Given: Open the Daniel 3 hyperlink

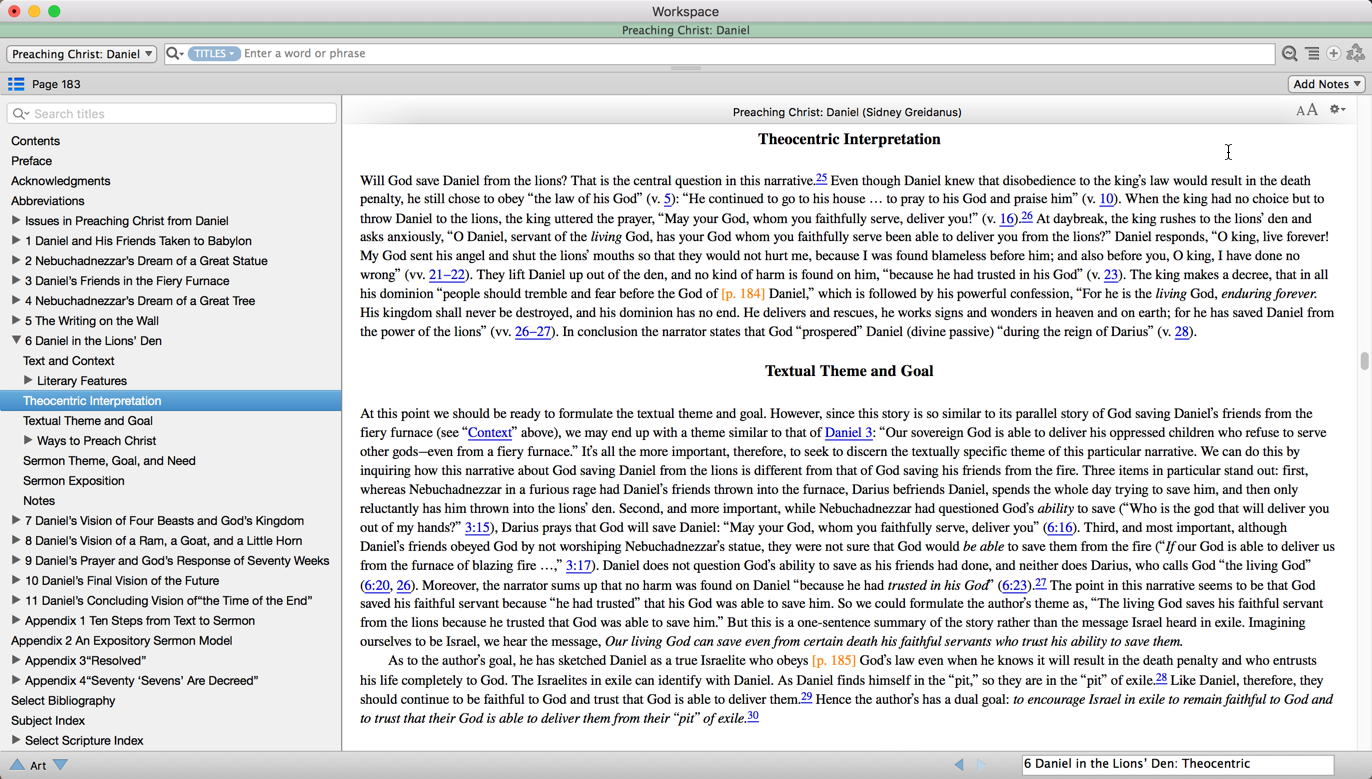Looking at the screenshot, I should point(848,433).
